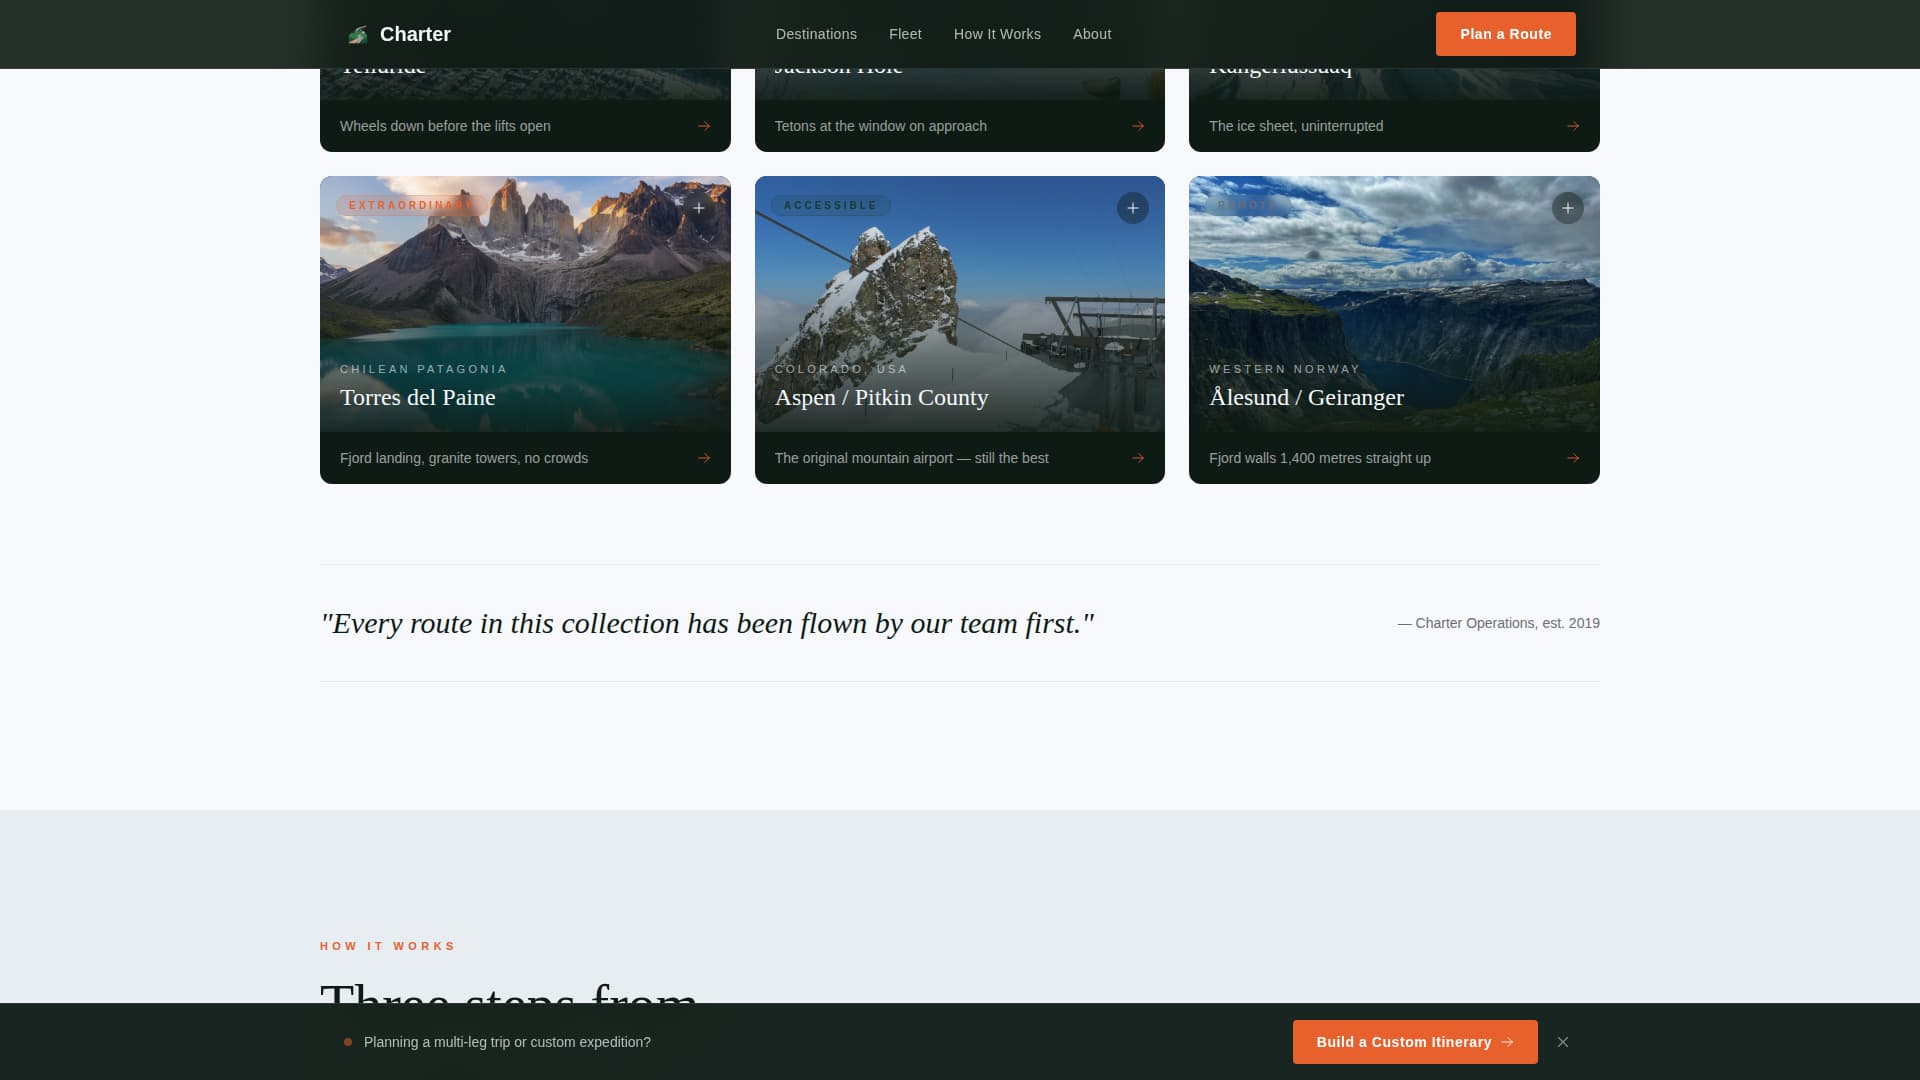
Task: Click the plus icon on Aspen card
Action: (1133, 208)
